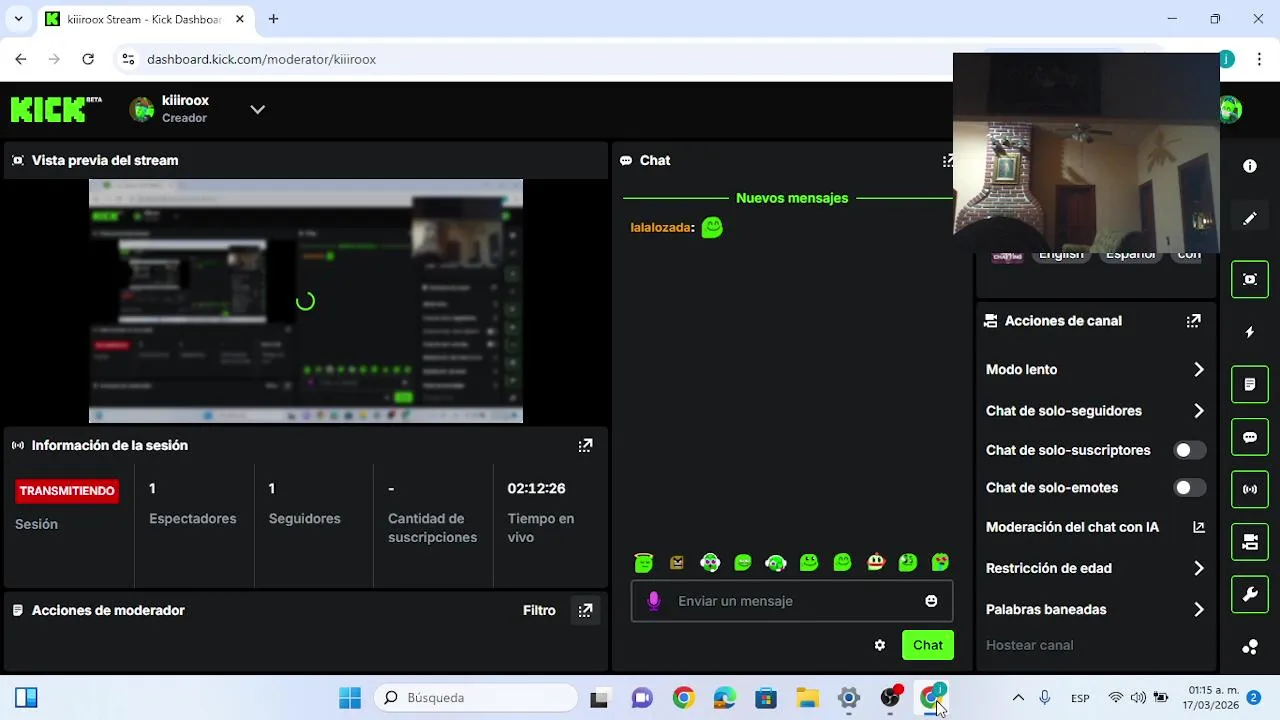Click the Espectadores label

pyautogui.click(x=193, y=519)
